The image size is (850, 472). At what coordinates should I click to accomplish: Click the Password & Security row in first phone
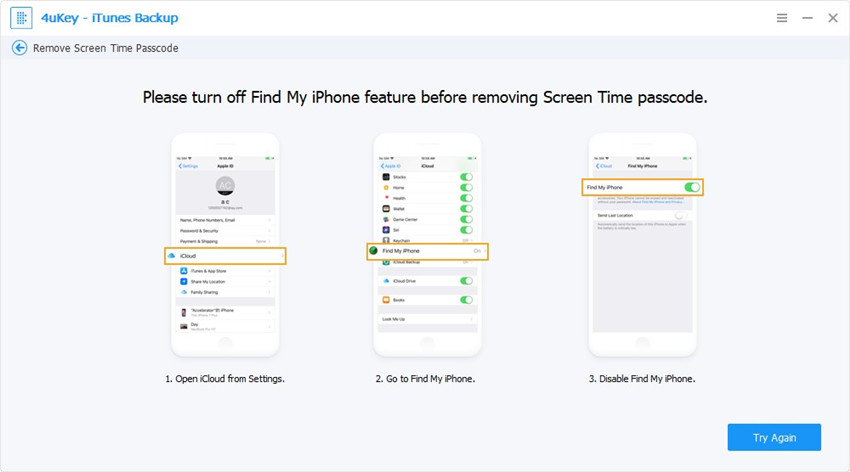tap(225, 231)
